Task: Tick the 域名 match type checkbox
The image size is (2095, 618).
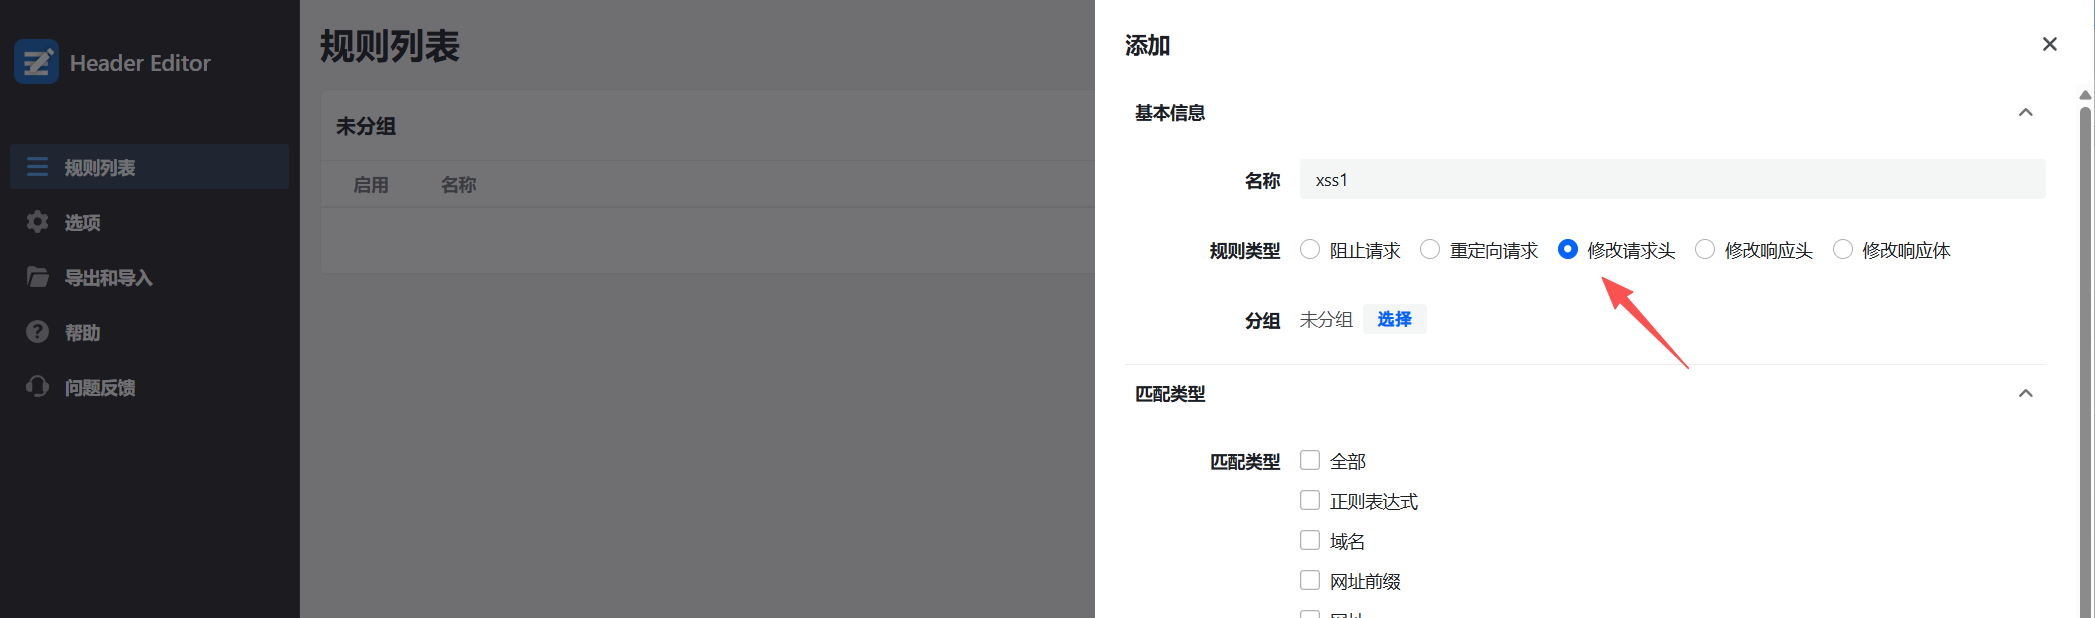Action: [x=1310, y=540]
